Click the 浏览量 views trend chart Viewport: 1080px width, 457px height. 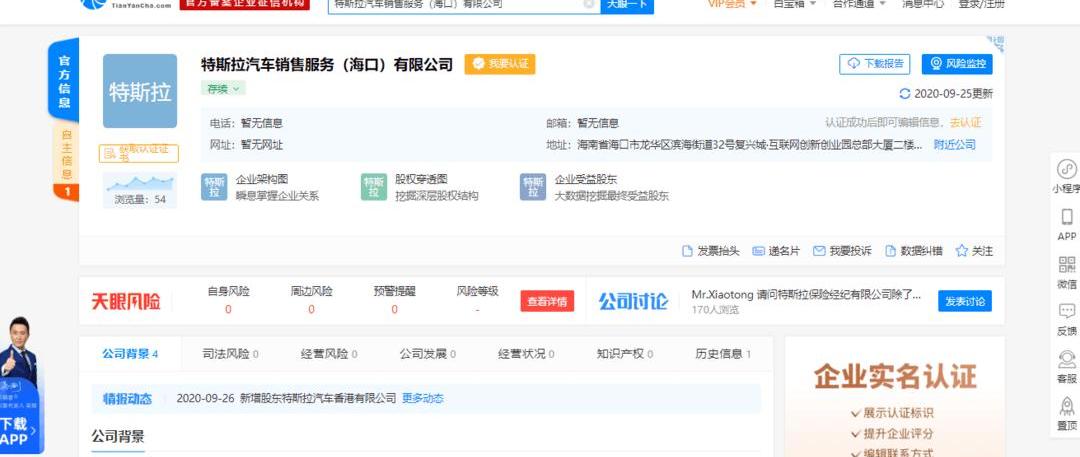(x=140, y=183)
